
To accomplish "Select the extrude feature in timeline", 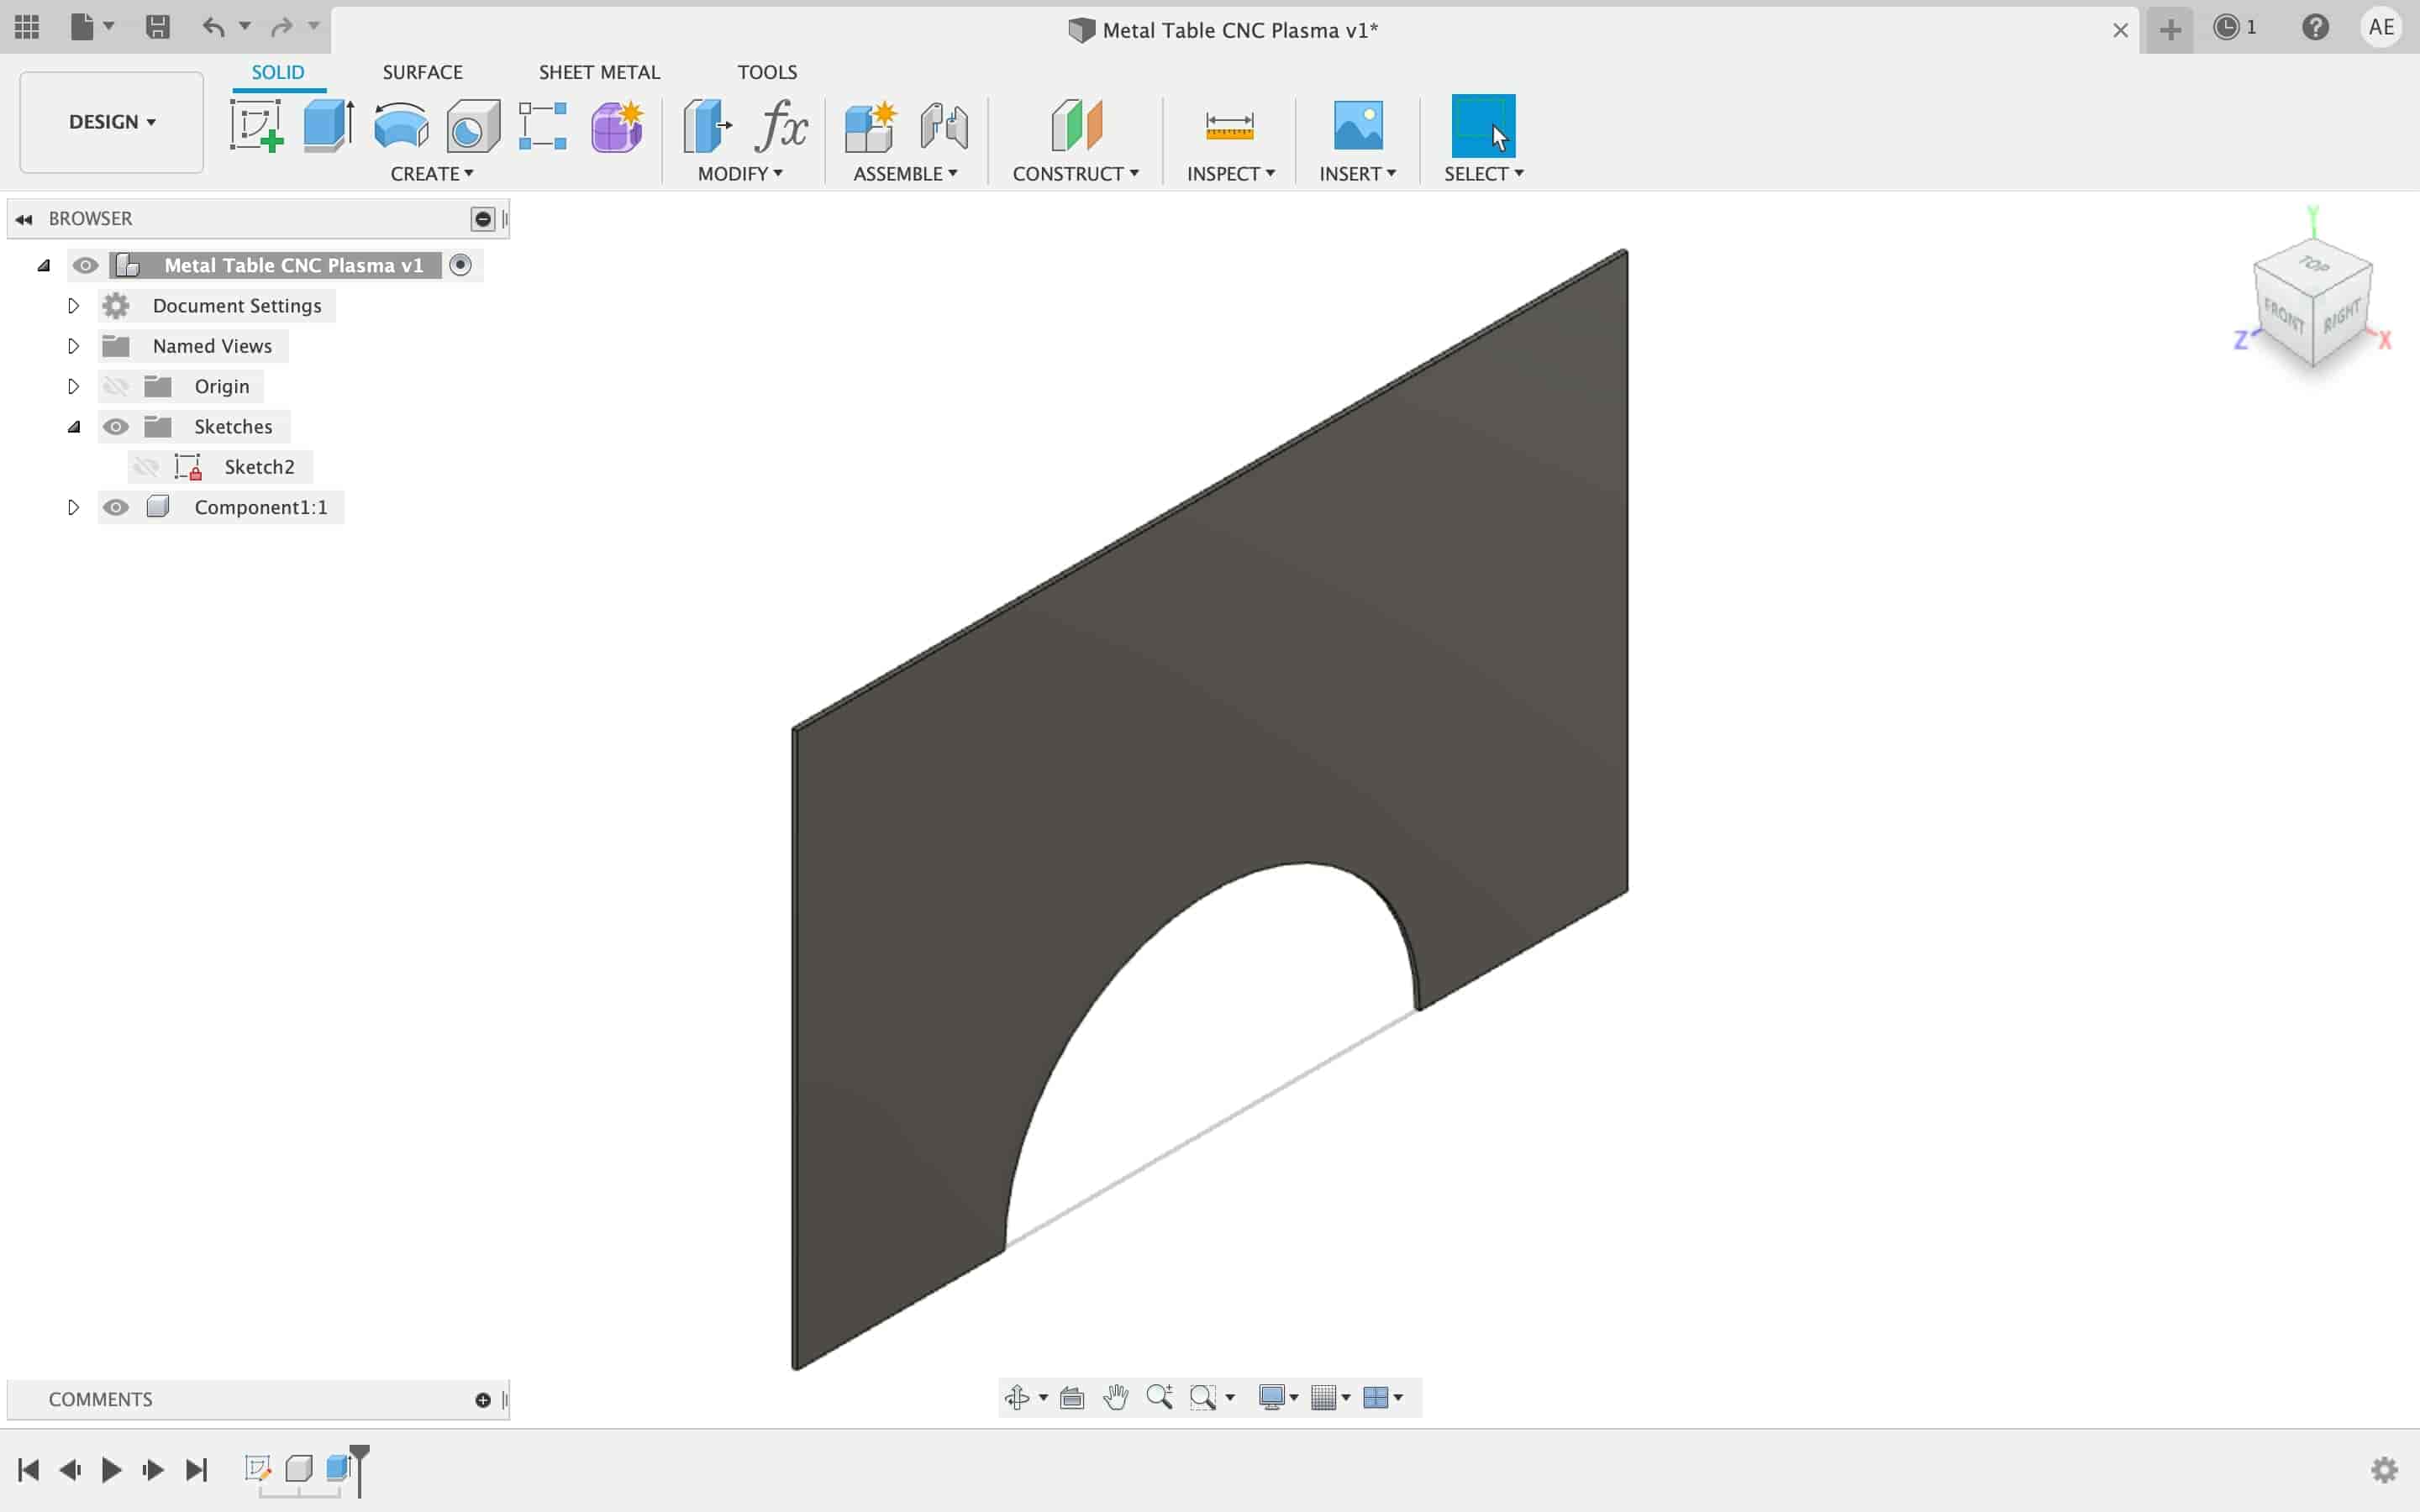I will [338, 1468].
